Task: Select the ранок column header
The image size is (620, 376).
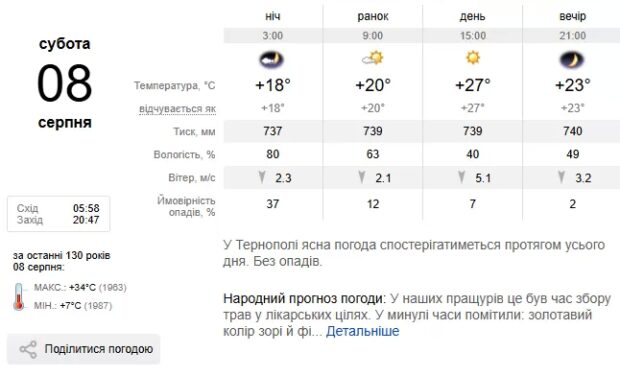Action: [373, 17]
